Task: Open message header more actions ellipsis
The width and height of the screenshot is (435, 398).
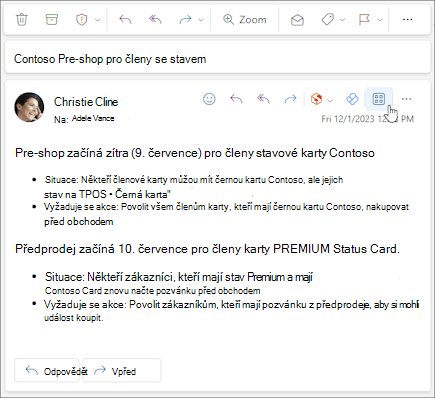Action: click(406, 99)
